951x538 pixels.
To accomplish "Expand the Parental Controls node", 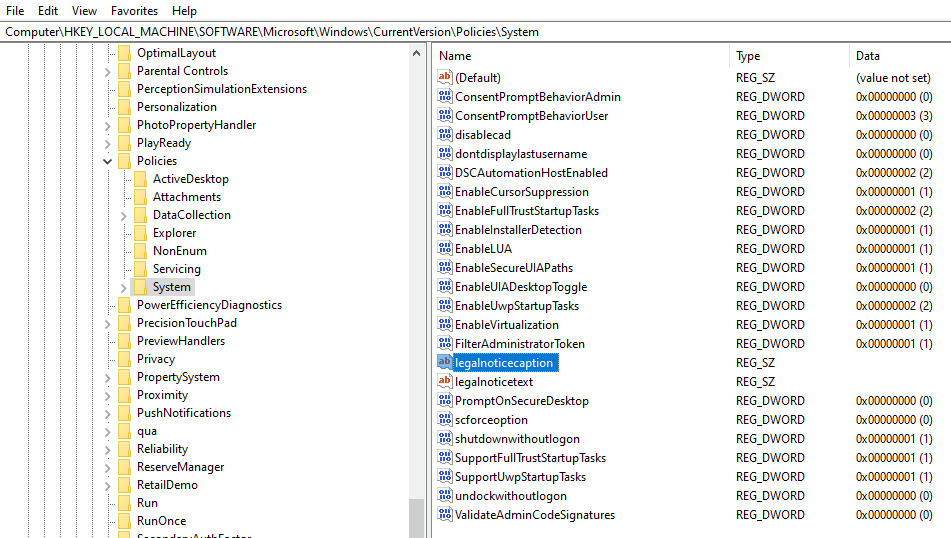I will 107,72.
